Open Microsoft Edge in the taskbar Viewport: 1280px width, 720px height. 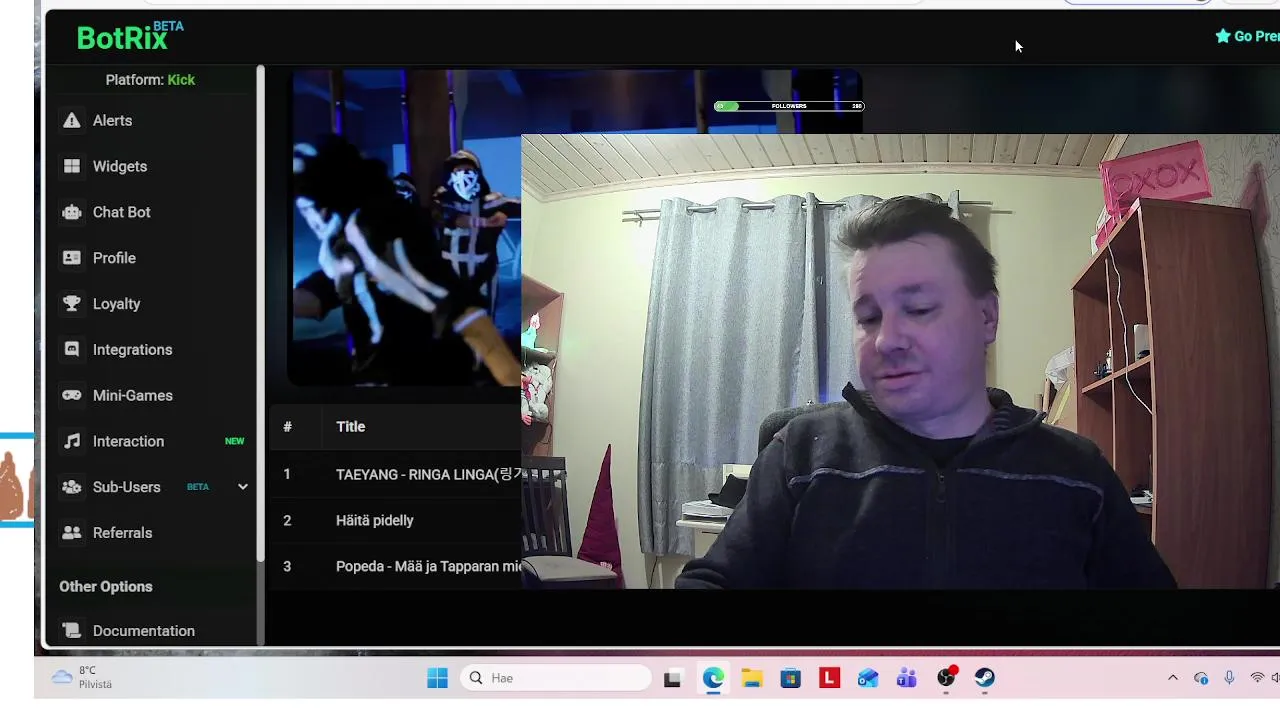(x=713, y=678)
